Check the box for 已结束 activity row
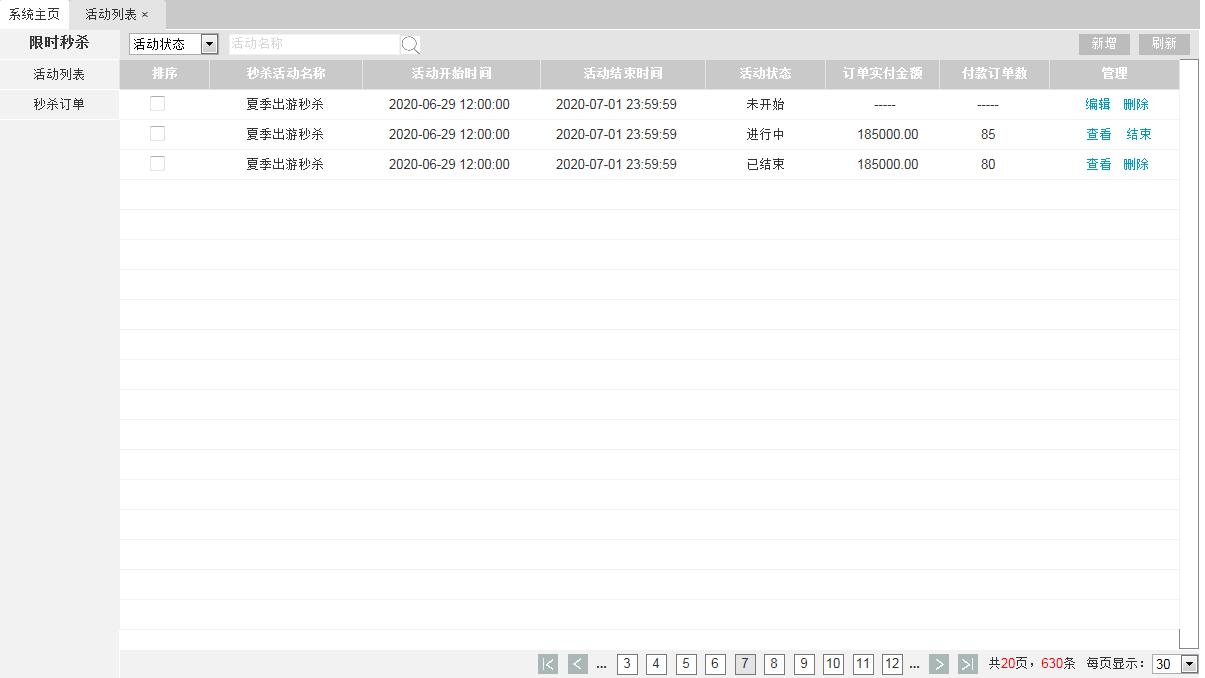The height and width of the screenshot is (678, 1205). (157, 164)
